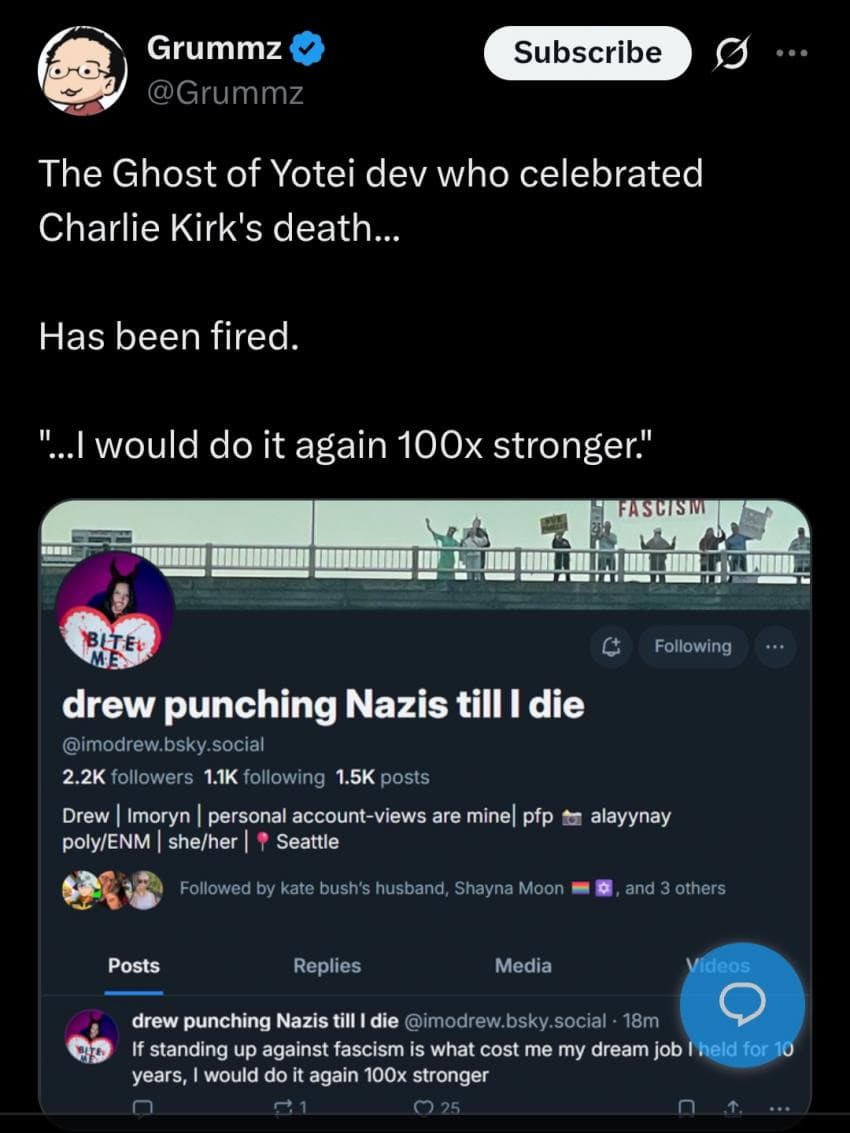Select the Posts tab

[x=134, y=965]
